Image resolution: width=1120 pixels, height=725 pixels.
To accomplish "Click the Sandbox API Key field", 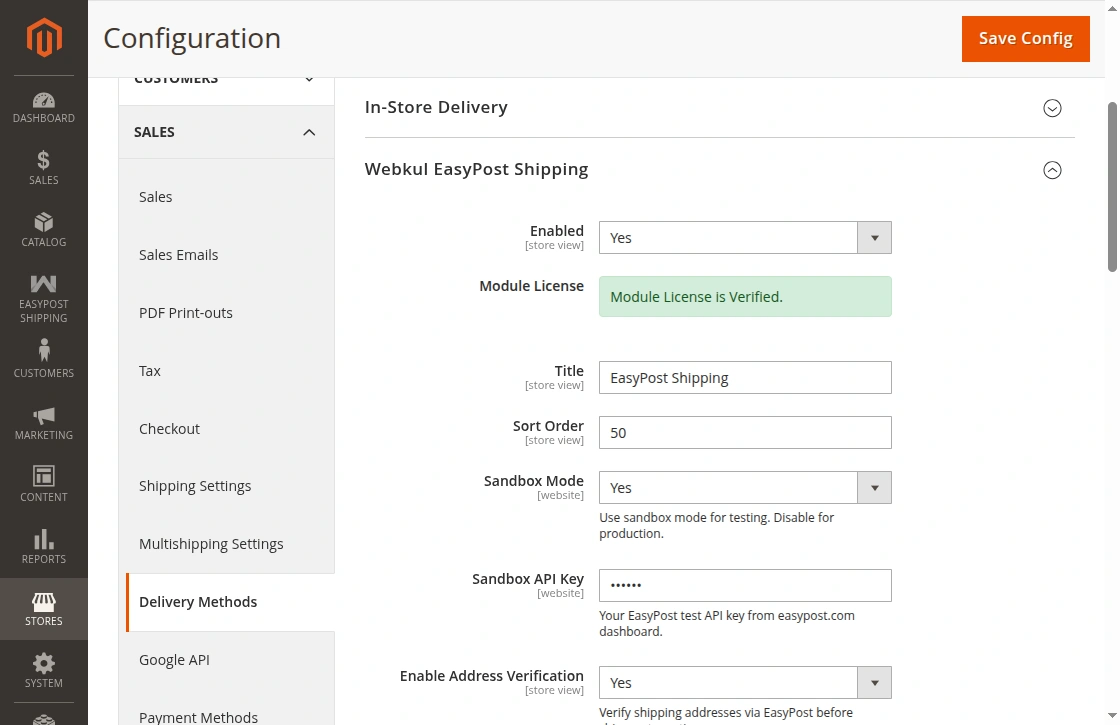I will (745, 586).
